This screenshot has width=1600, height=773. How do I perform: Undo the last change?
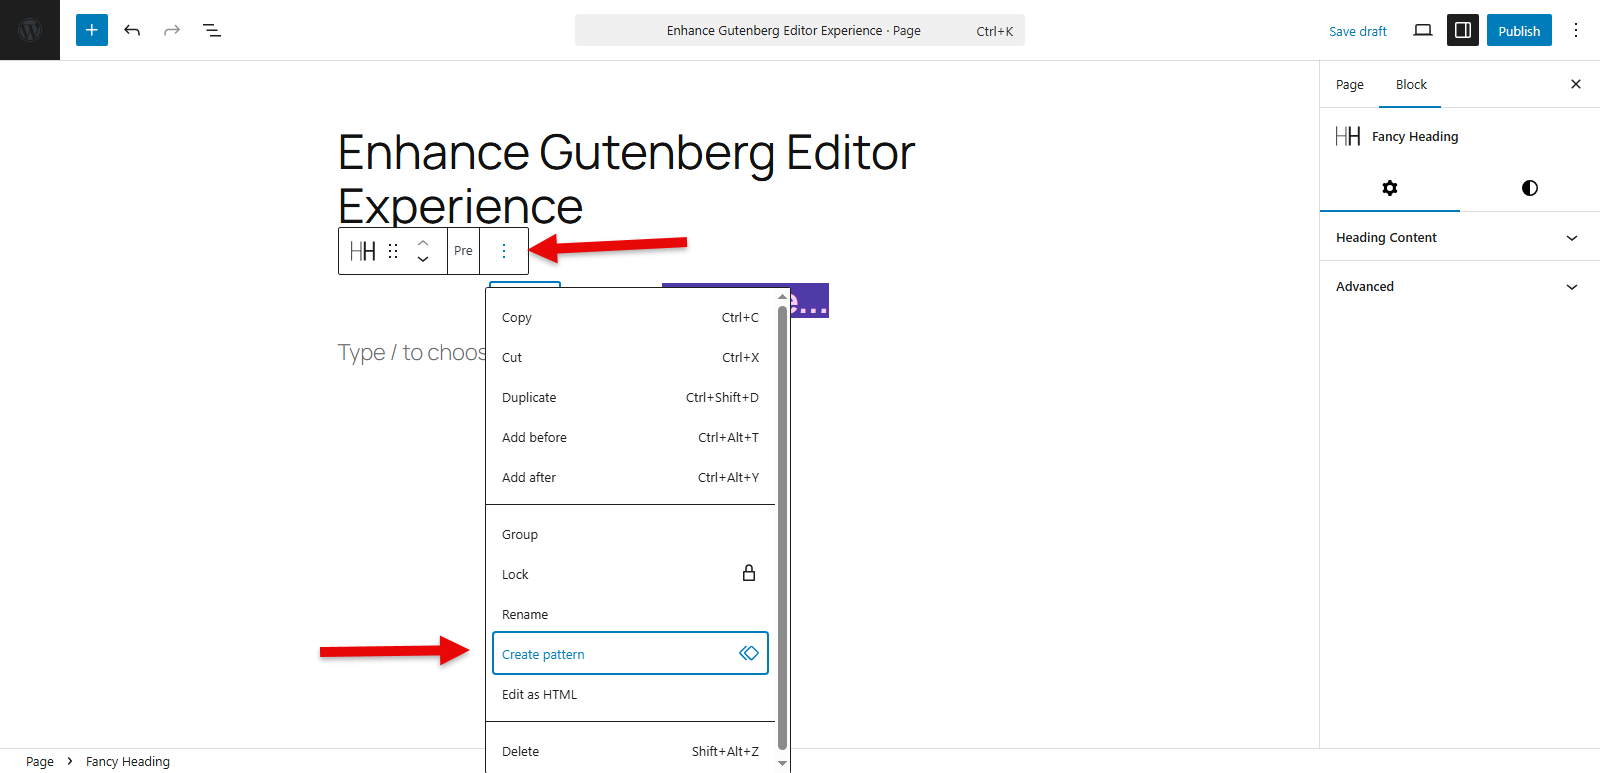pos(132,30)
